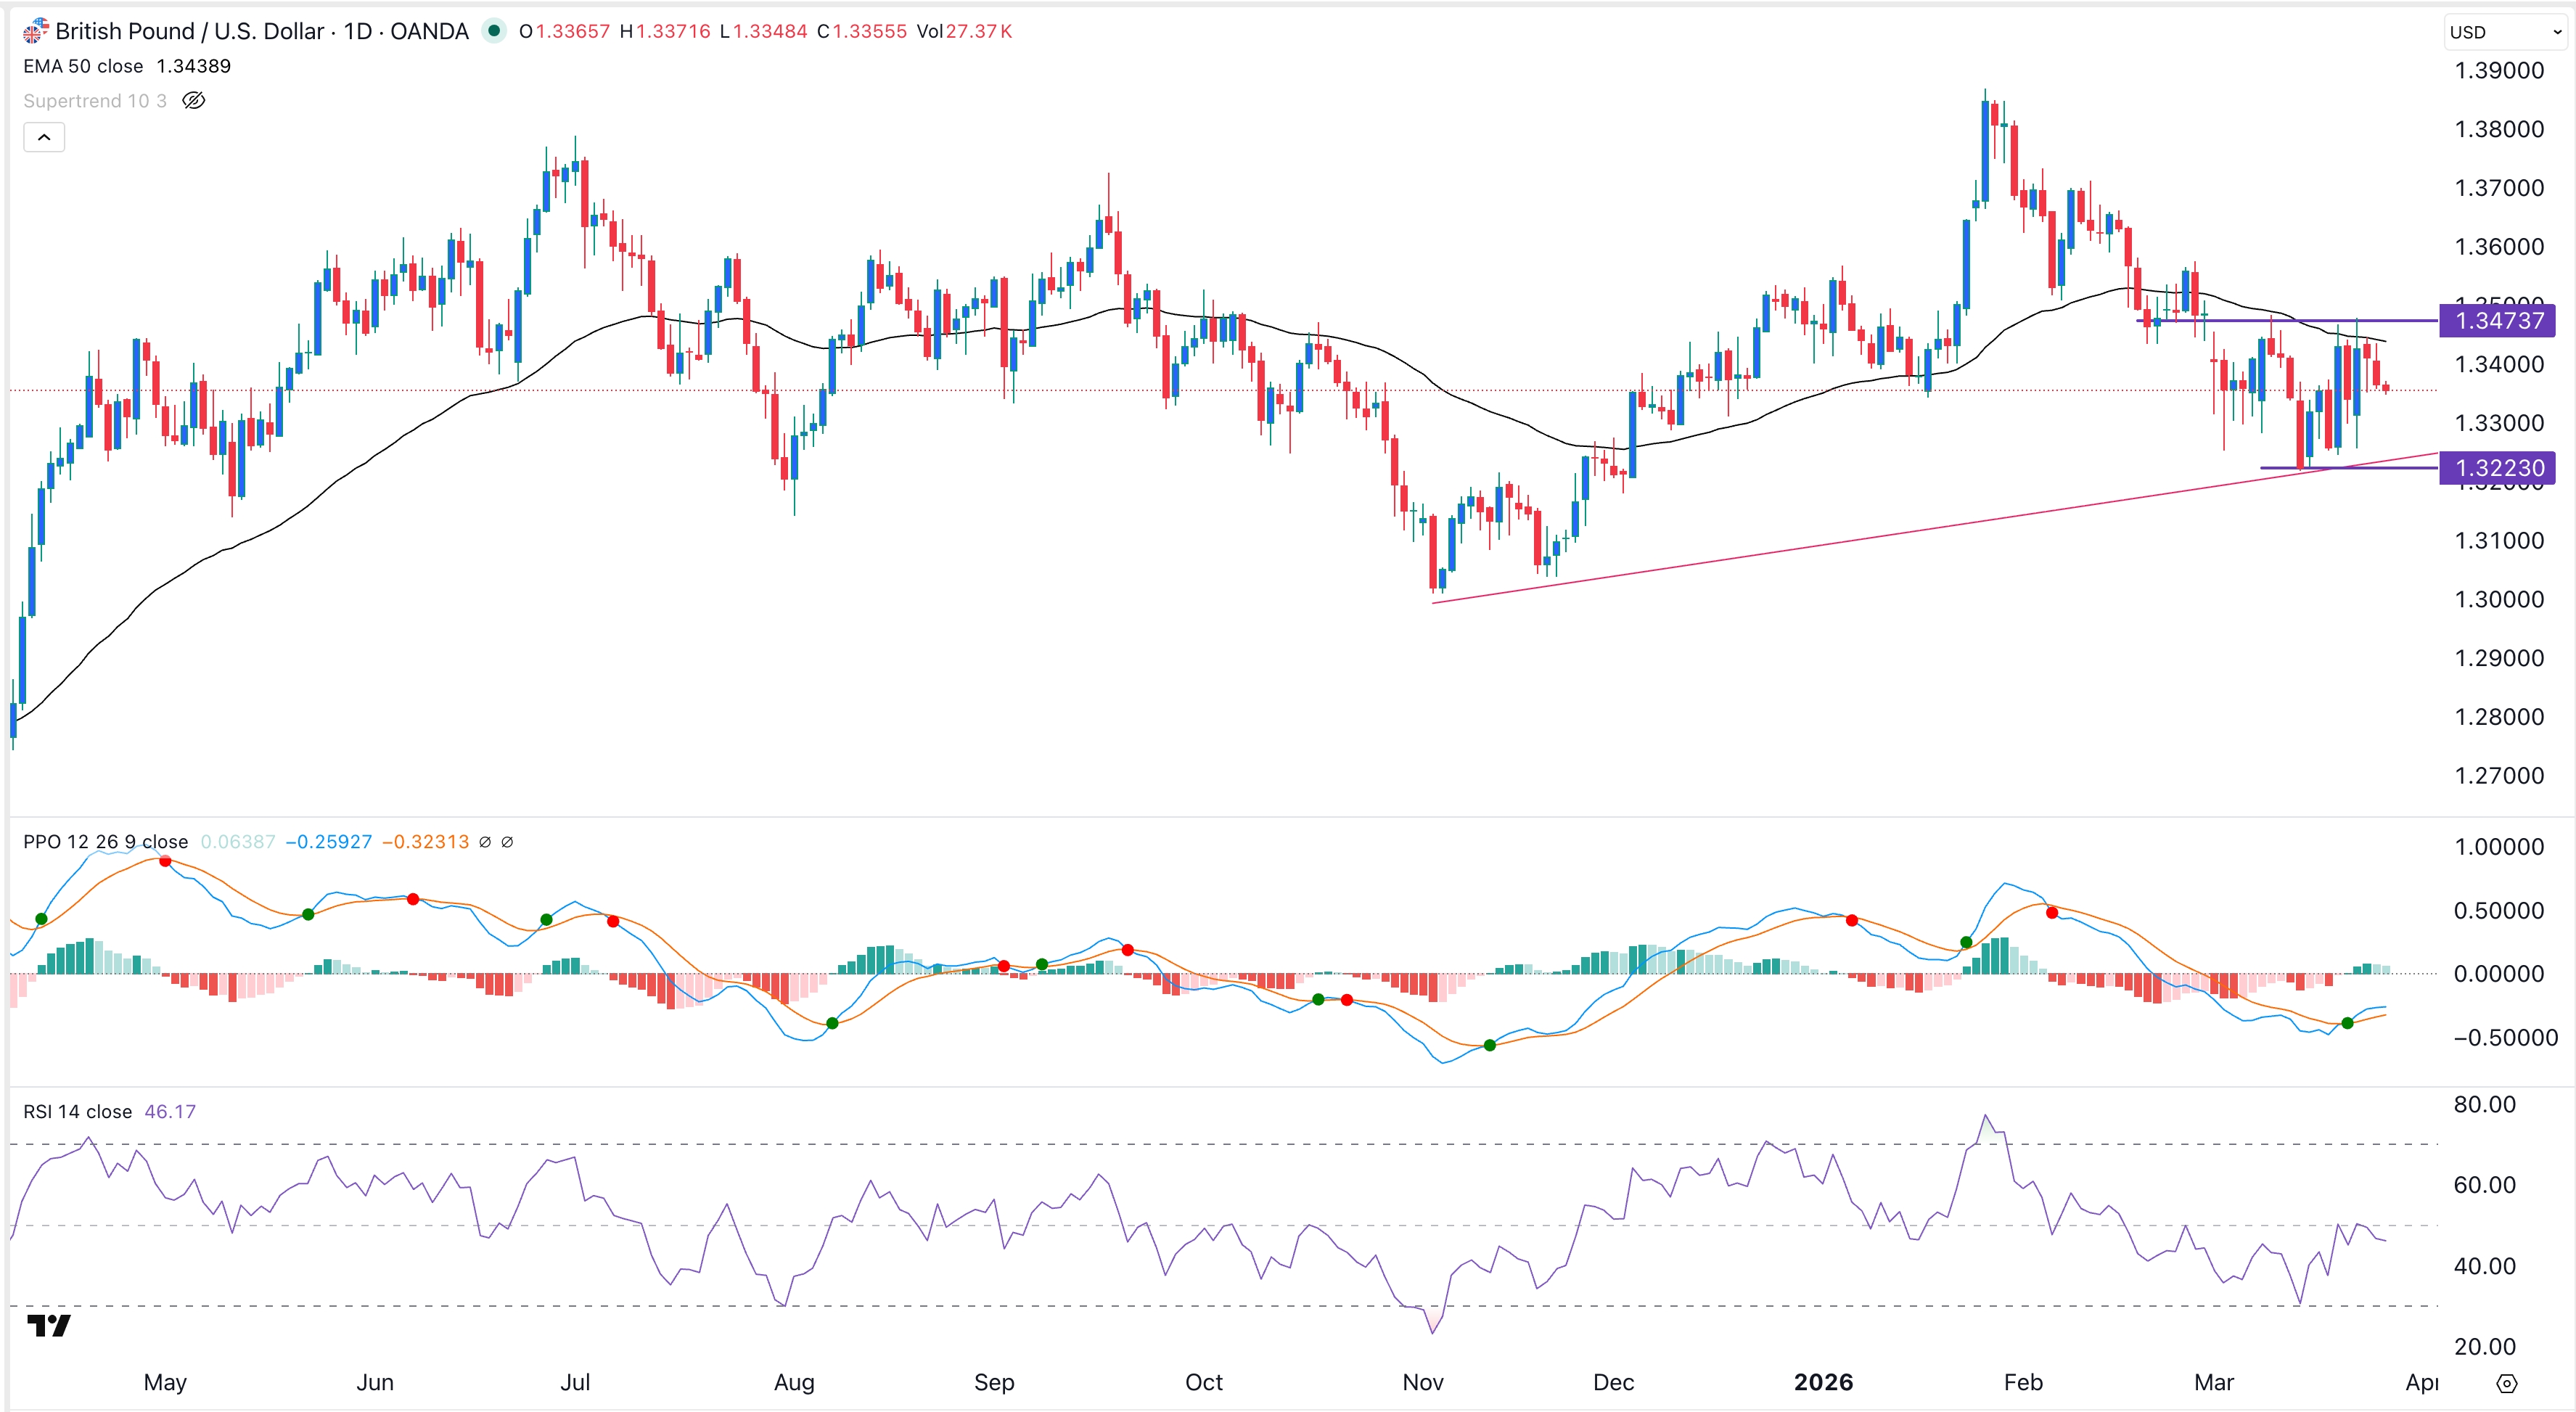Select the 1.34737 resistance price label
The height and width of the screenshot is (1412, 2576).
(2498, 321)
